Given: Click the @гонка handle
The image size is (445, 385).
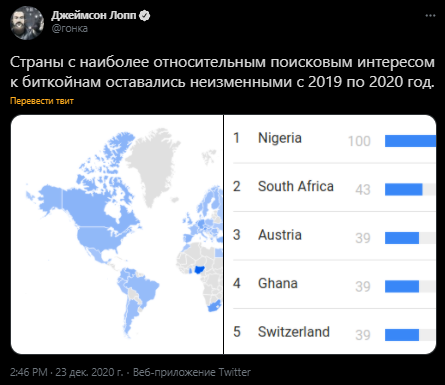Looking at the screenshot, I should click(x=69, y=29).
